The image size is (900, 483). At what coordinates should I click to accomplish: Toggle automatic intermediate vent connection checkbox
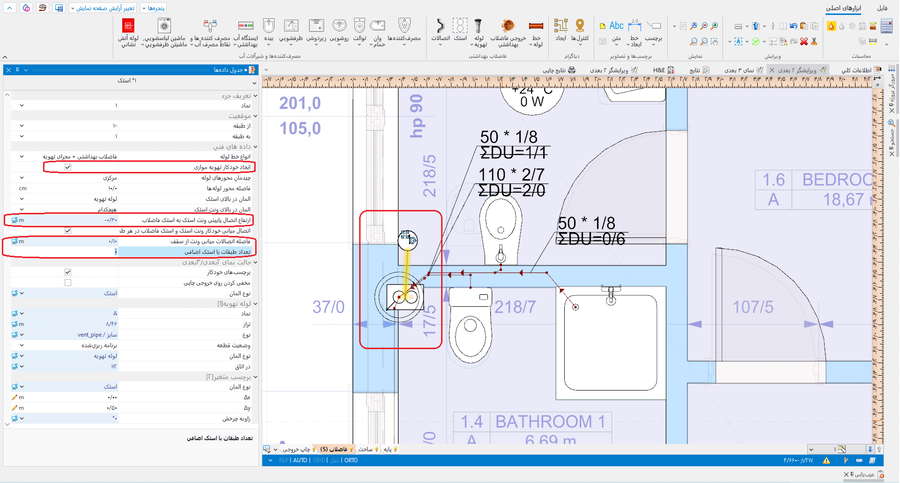[68, 230]
